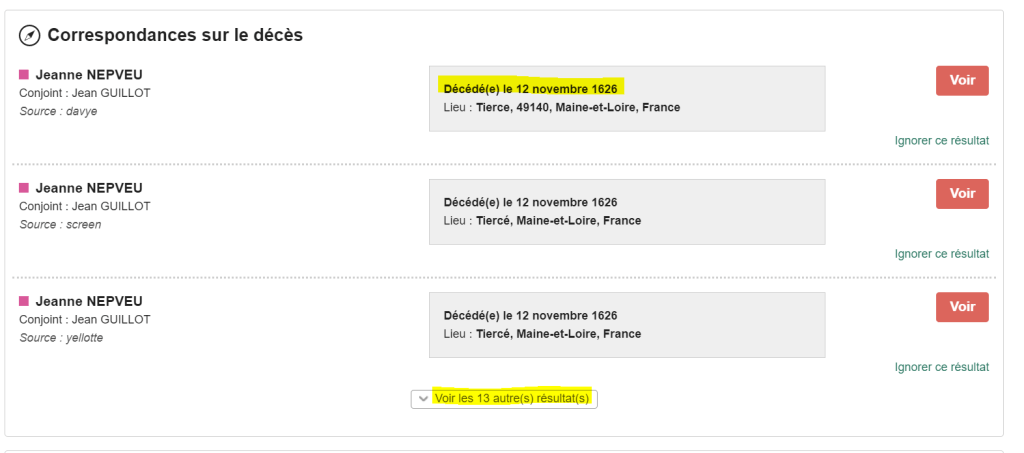The width and height of the screenshot is (1024, 453).
Task: Open Jeanne NEPVEU name in yellotte result
Action: pos(89,301)
